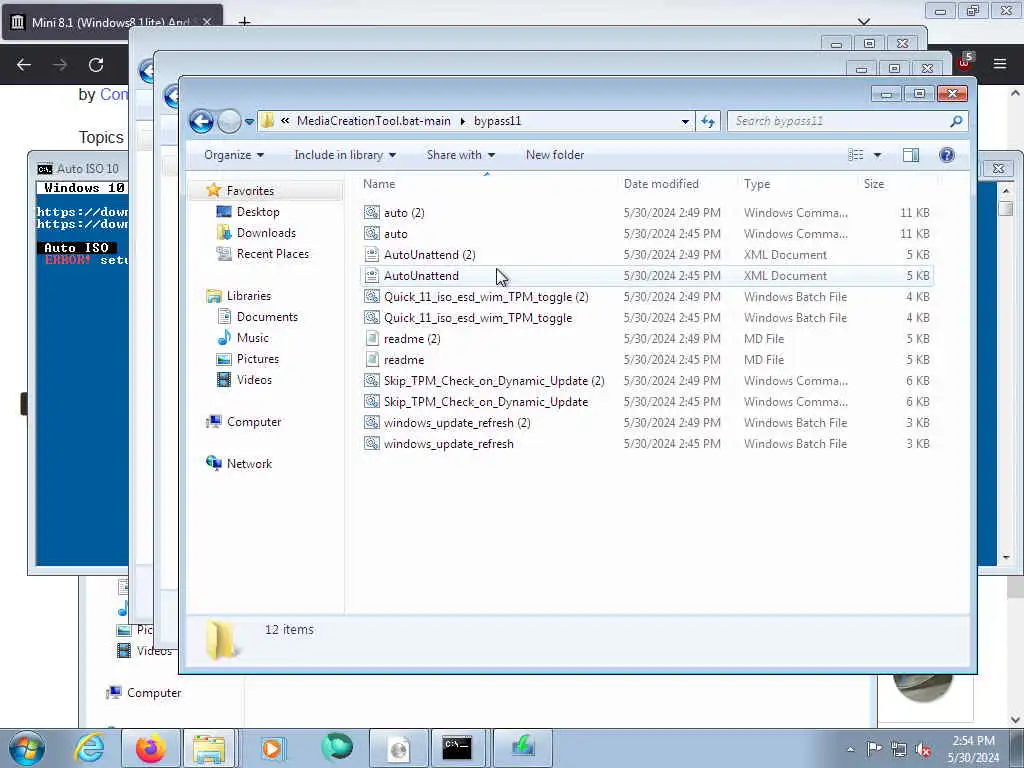Image resolution: width=1024 pixels, height=768 pixels.
Task: Expand the More view options arrow
Action: (x=877, y=155)
